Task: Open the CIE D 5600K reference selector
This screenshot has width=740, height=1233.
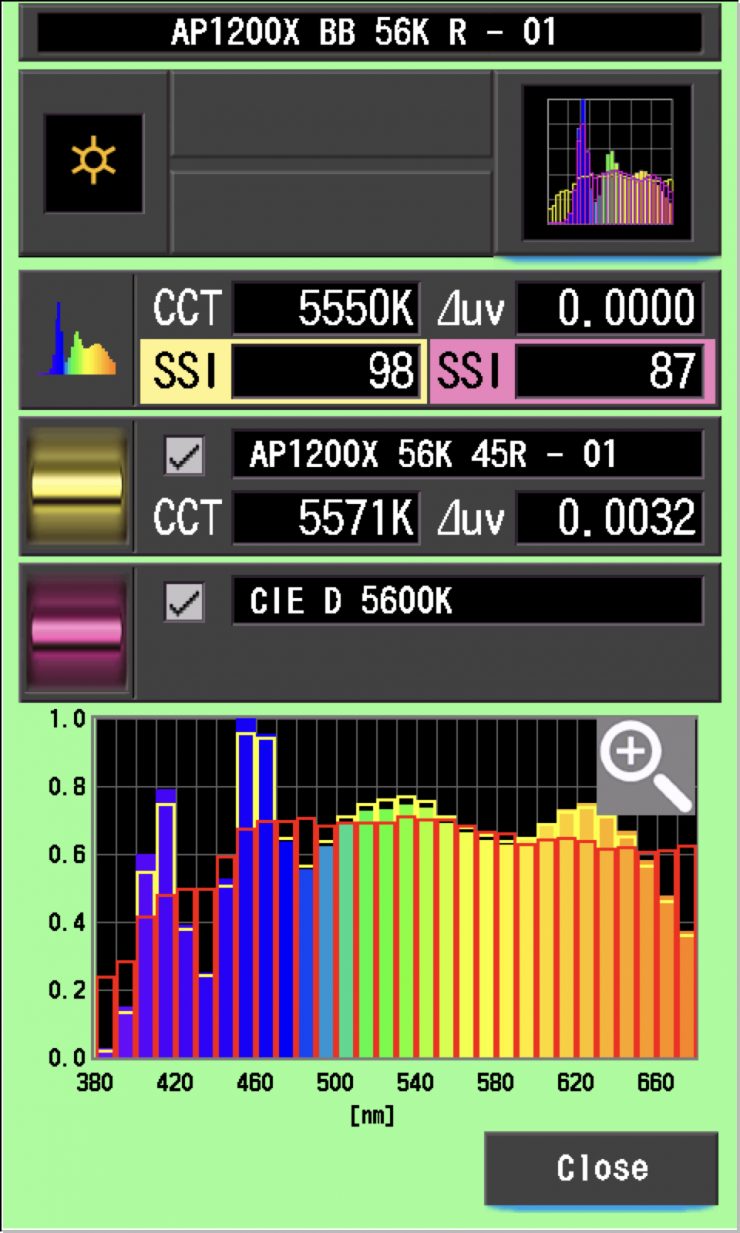Action: pos(467,601)
